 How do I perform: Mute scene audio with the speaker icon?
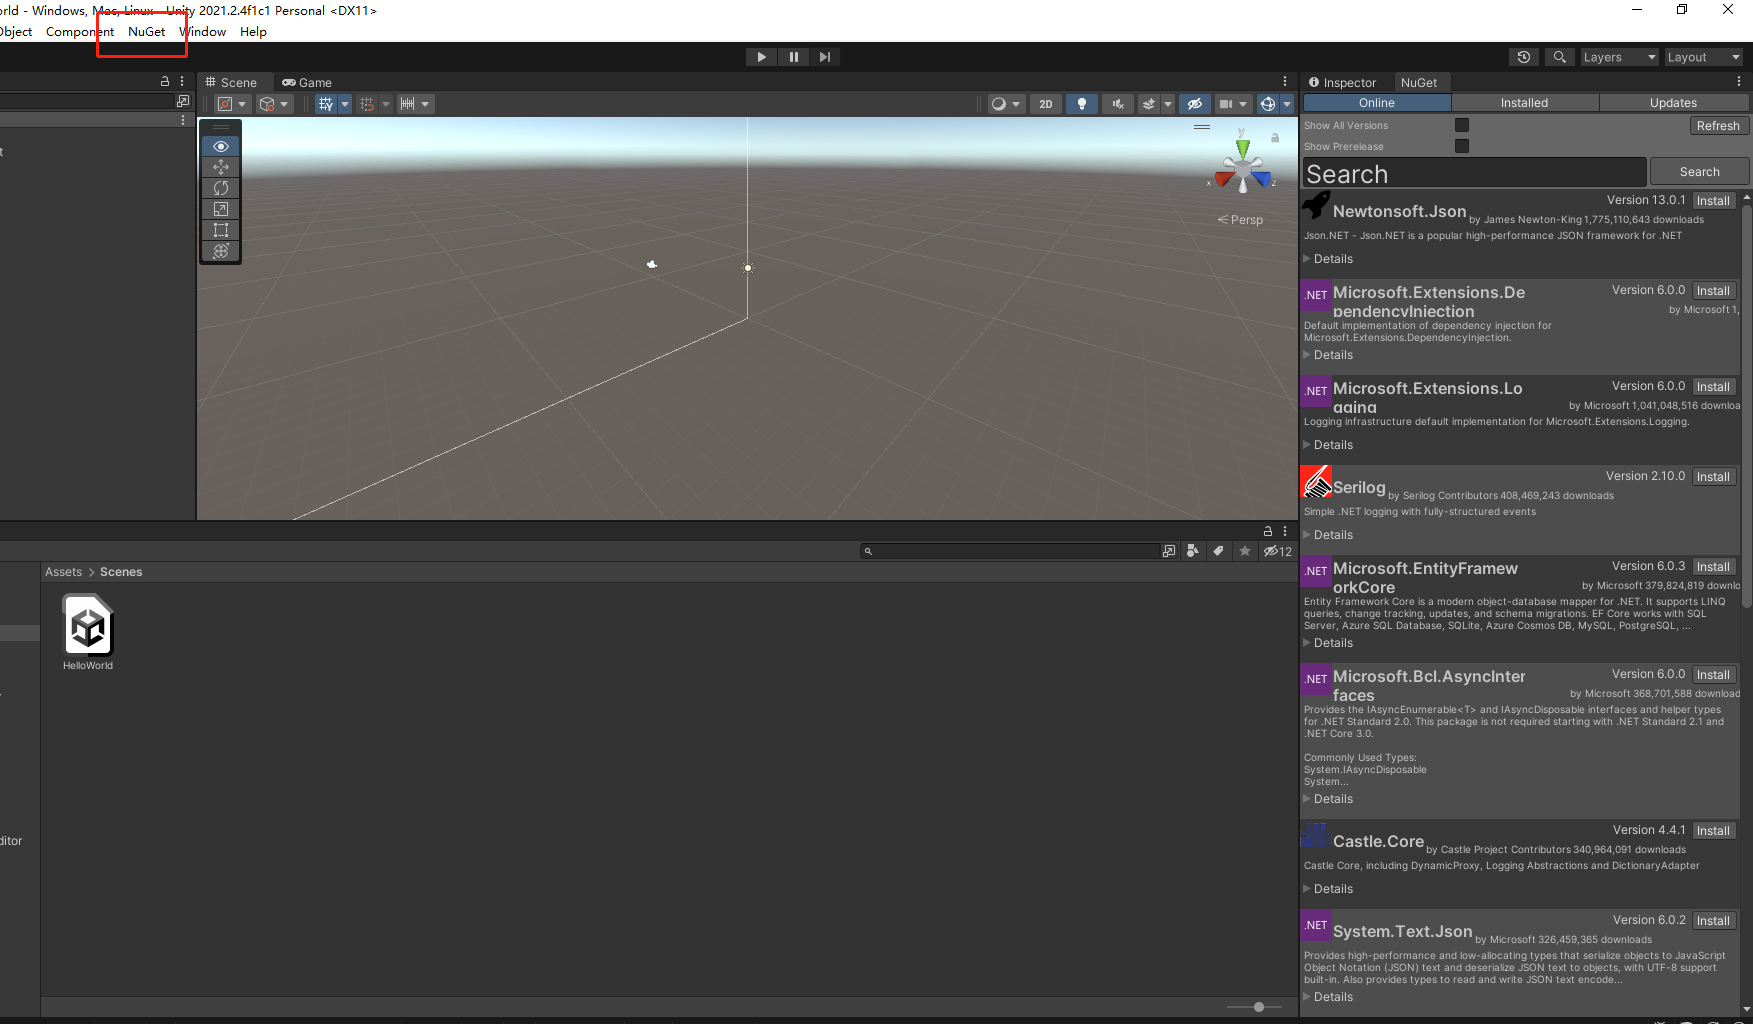[1117, 103]
